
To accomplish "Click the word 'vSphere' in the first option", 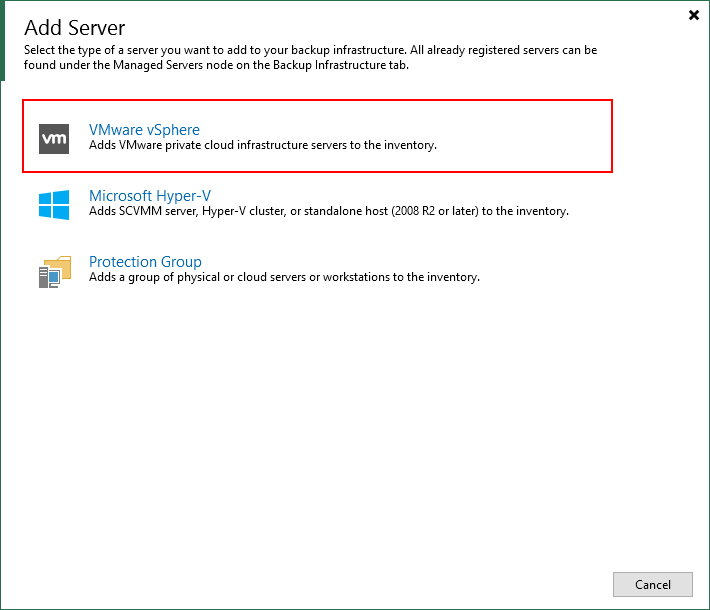I will 173,130.
